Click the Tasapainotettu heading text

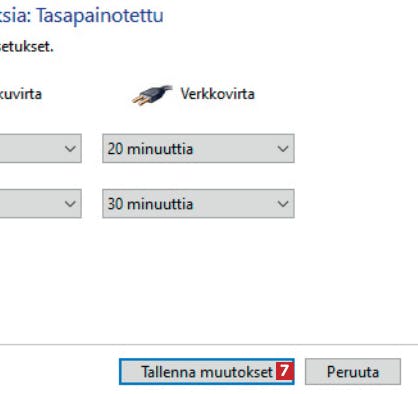pyautogui.click(x=100, y=16)
